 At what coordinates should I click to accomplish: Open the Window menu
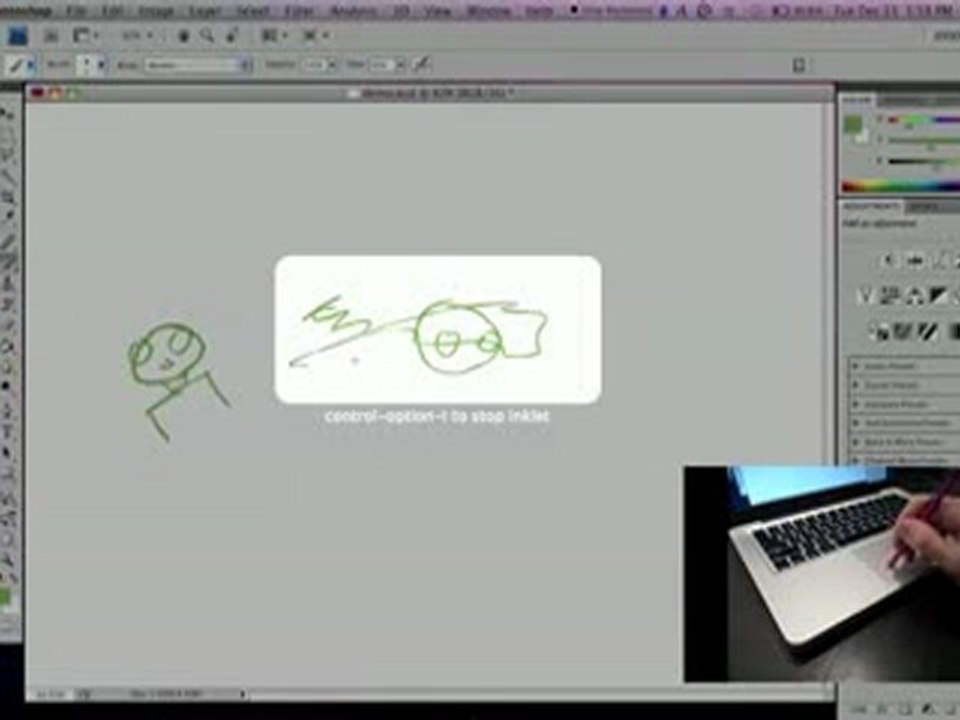(489, 11)
